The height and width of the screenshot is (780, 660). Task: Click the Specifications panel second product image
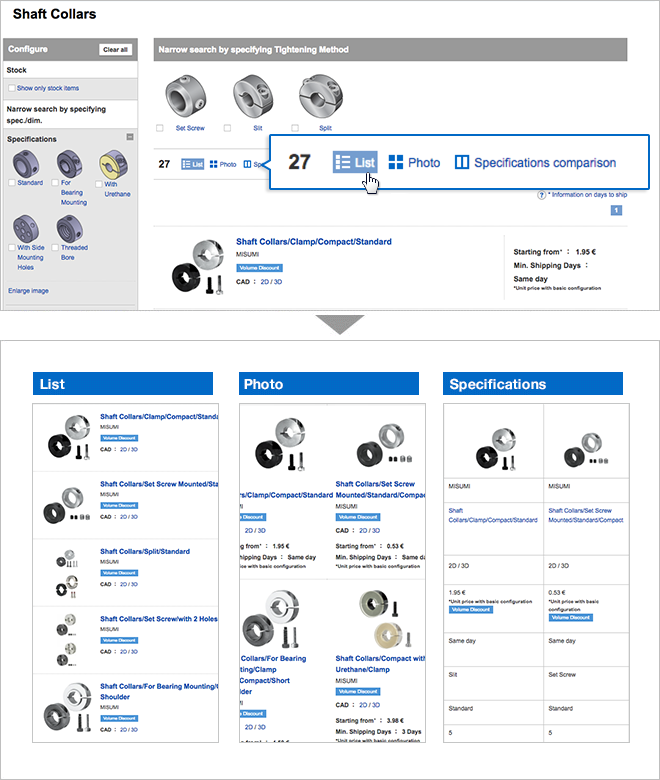point(586,450)
